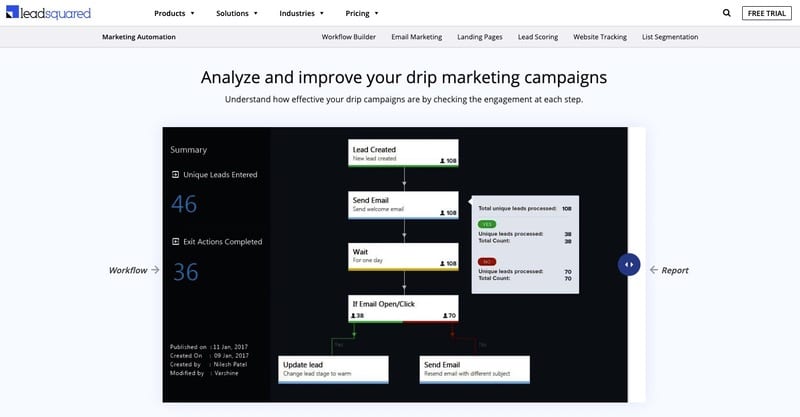
Task: Click the FREE TRIAL button
Action: (766, 13)
